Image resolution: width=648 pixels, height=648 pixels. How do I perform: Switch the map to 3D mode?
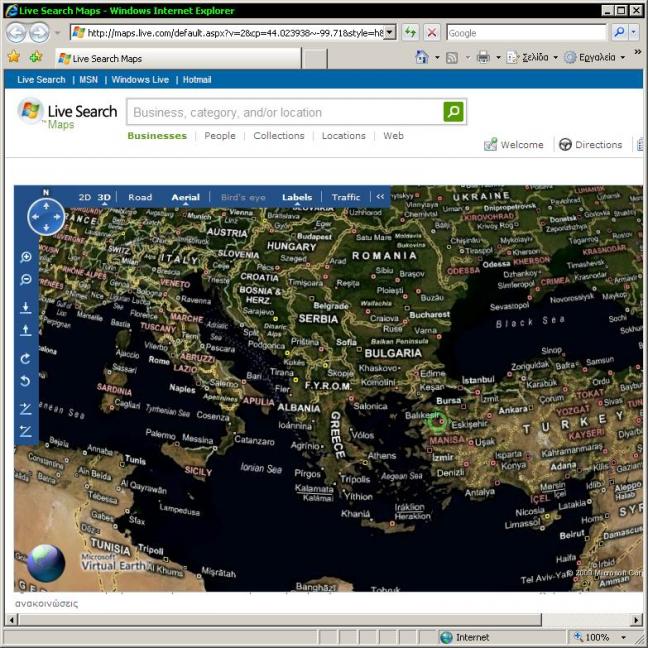point(104,197)
